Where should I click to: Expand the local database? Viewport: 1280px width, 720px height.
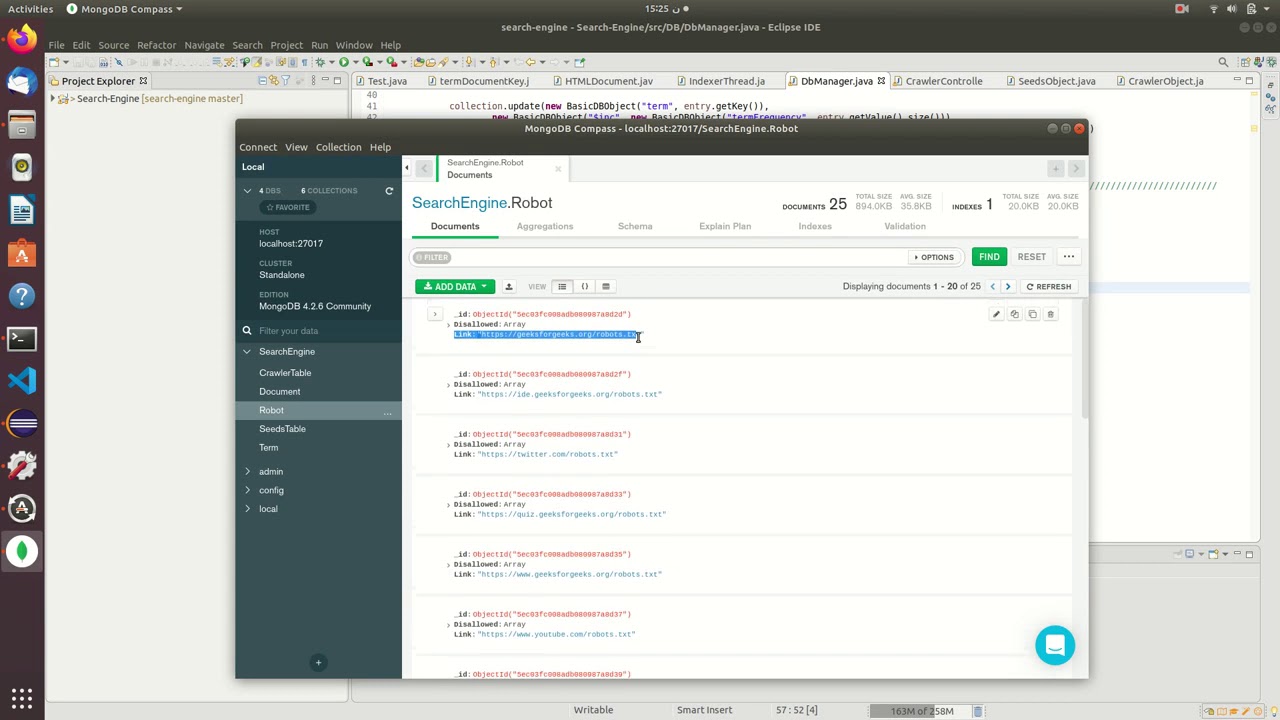click(x=247, y=509)
